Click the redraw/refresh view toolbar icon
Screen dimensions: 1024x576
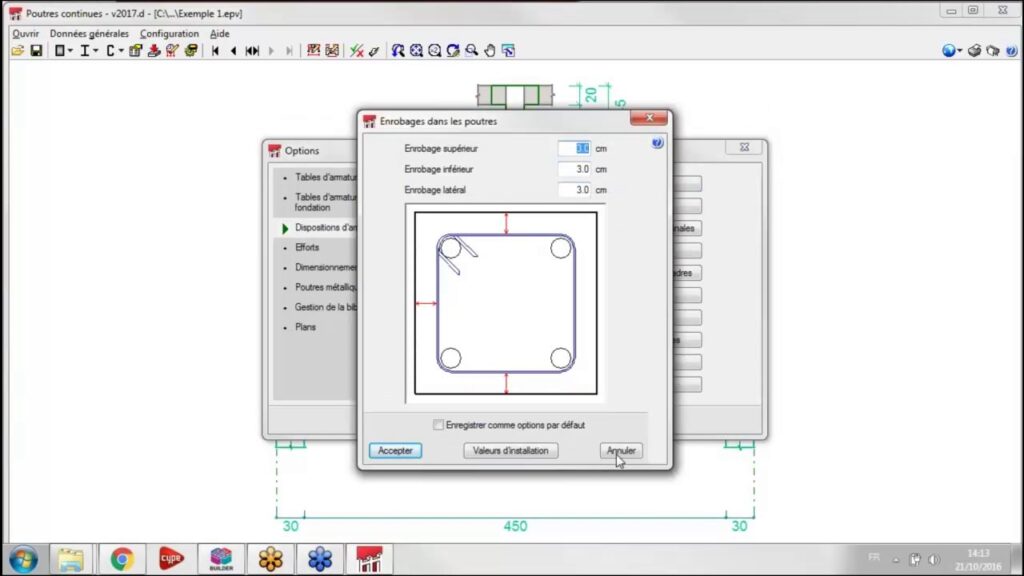453,50
